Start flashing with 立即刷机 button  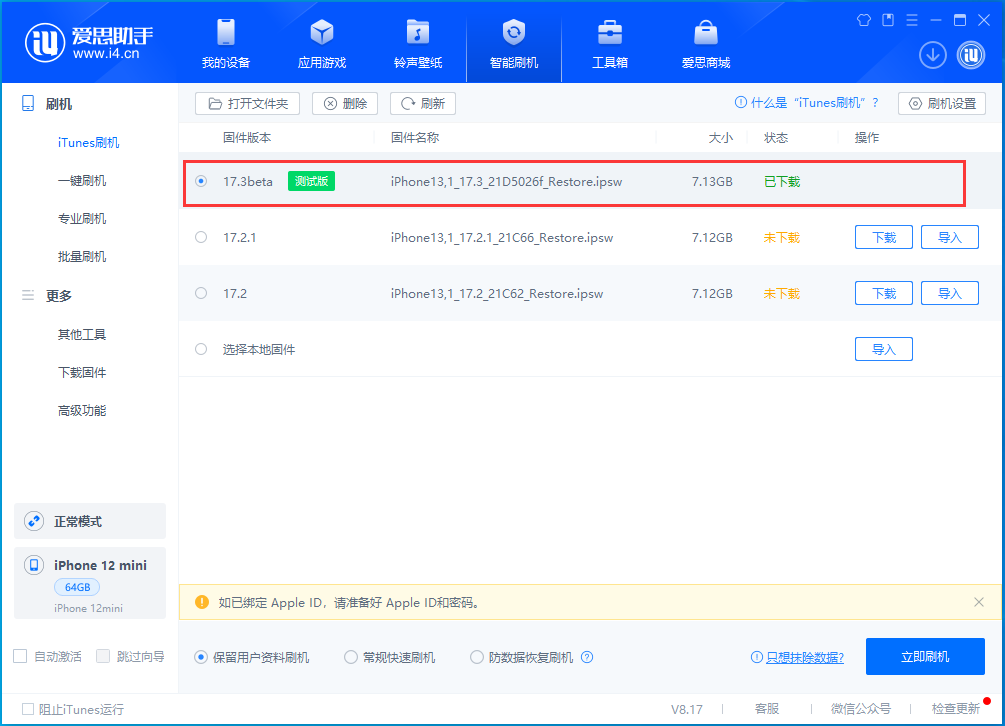(x=924, y=657)
